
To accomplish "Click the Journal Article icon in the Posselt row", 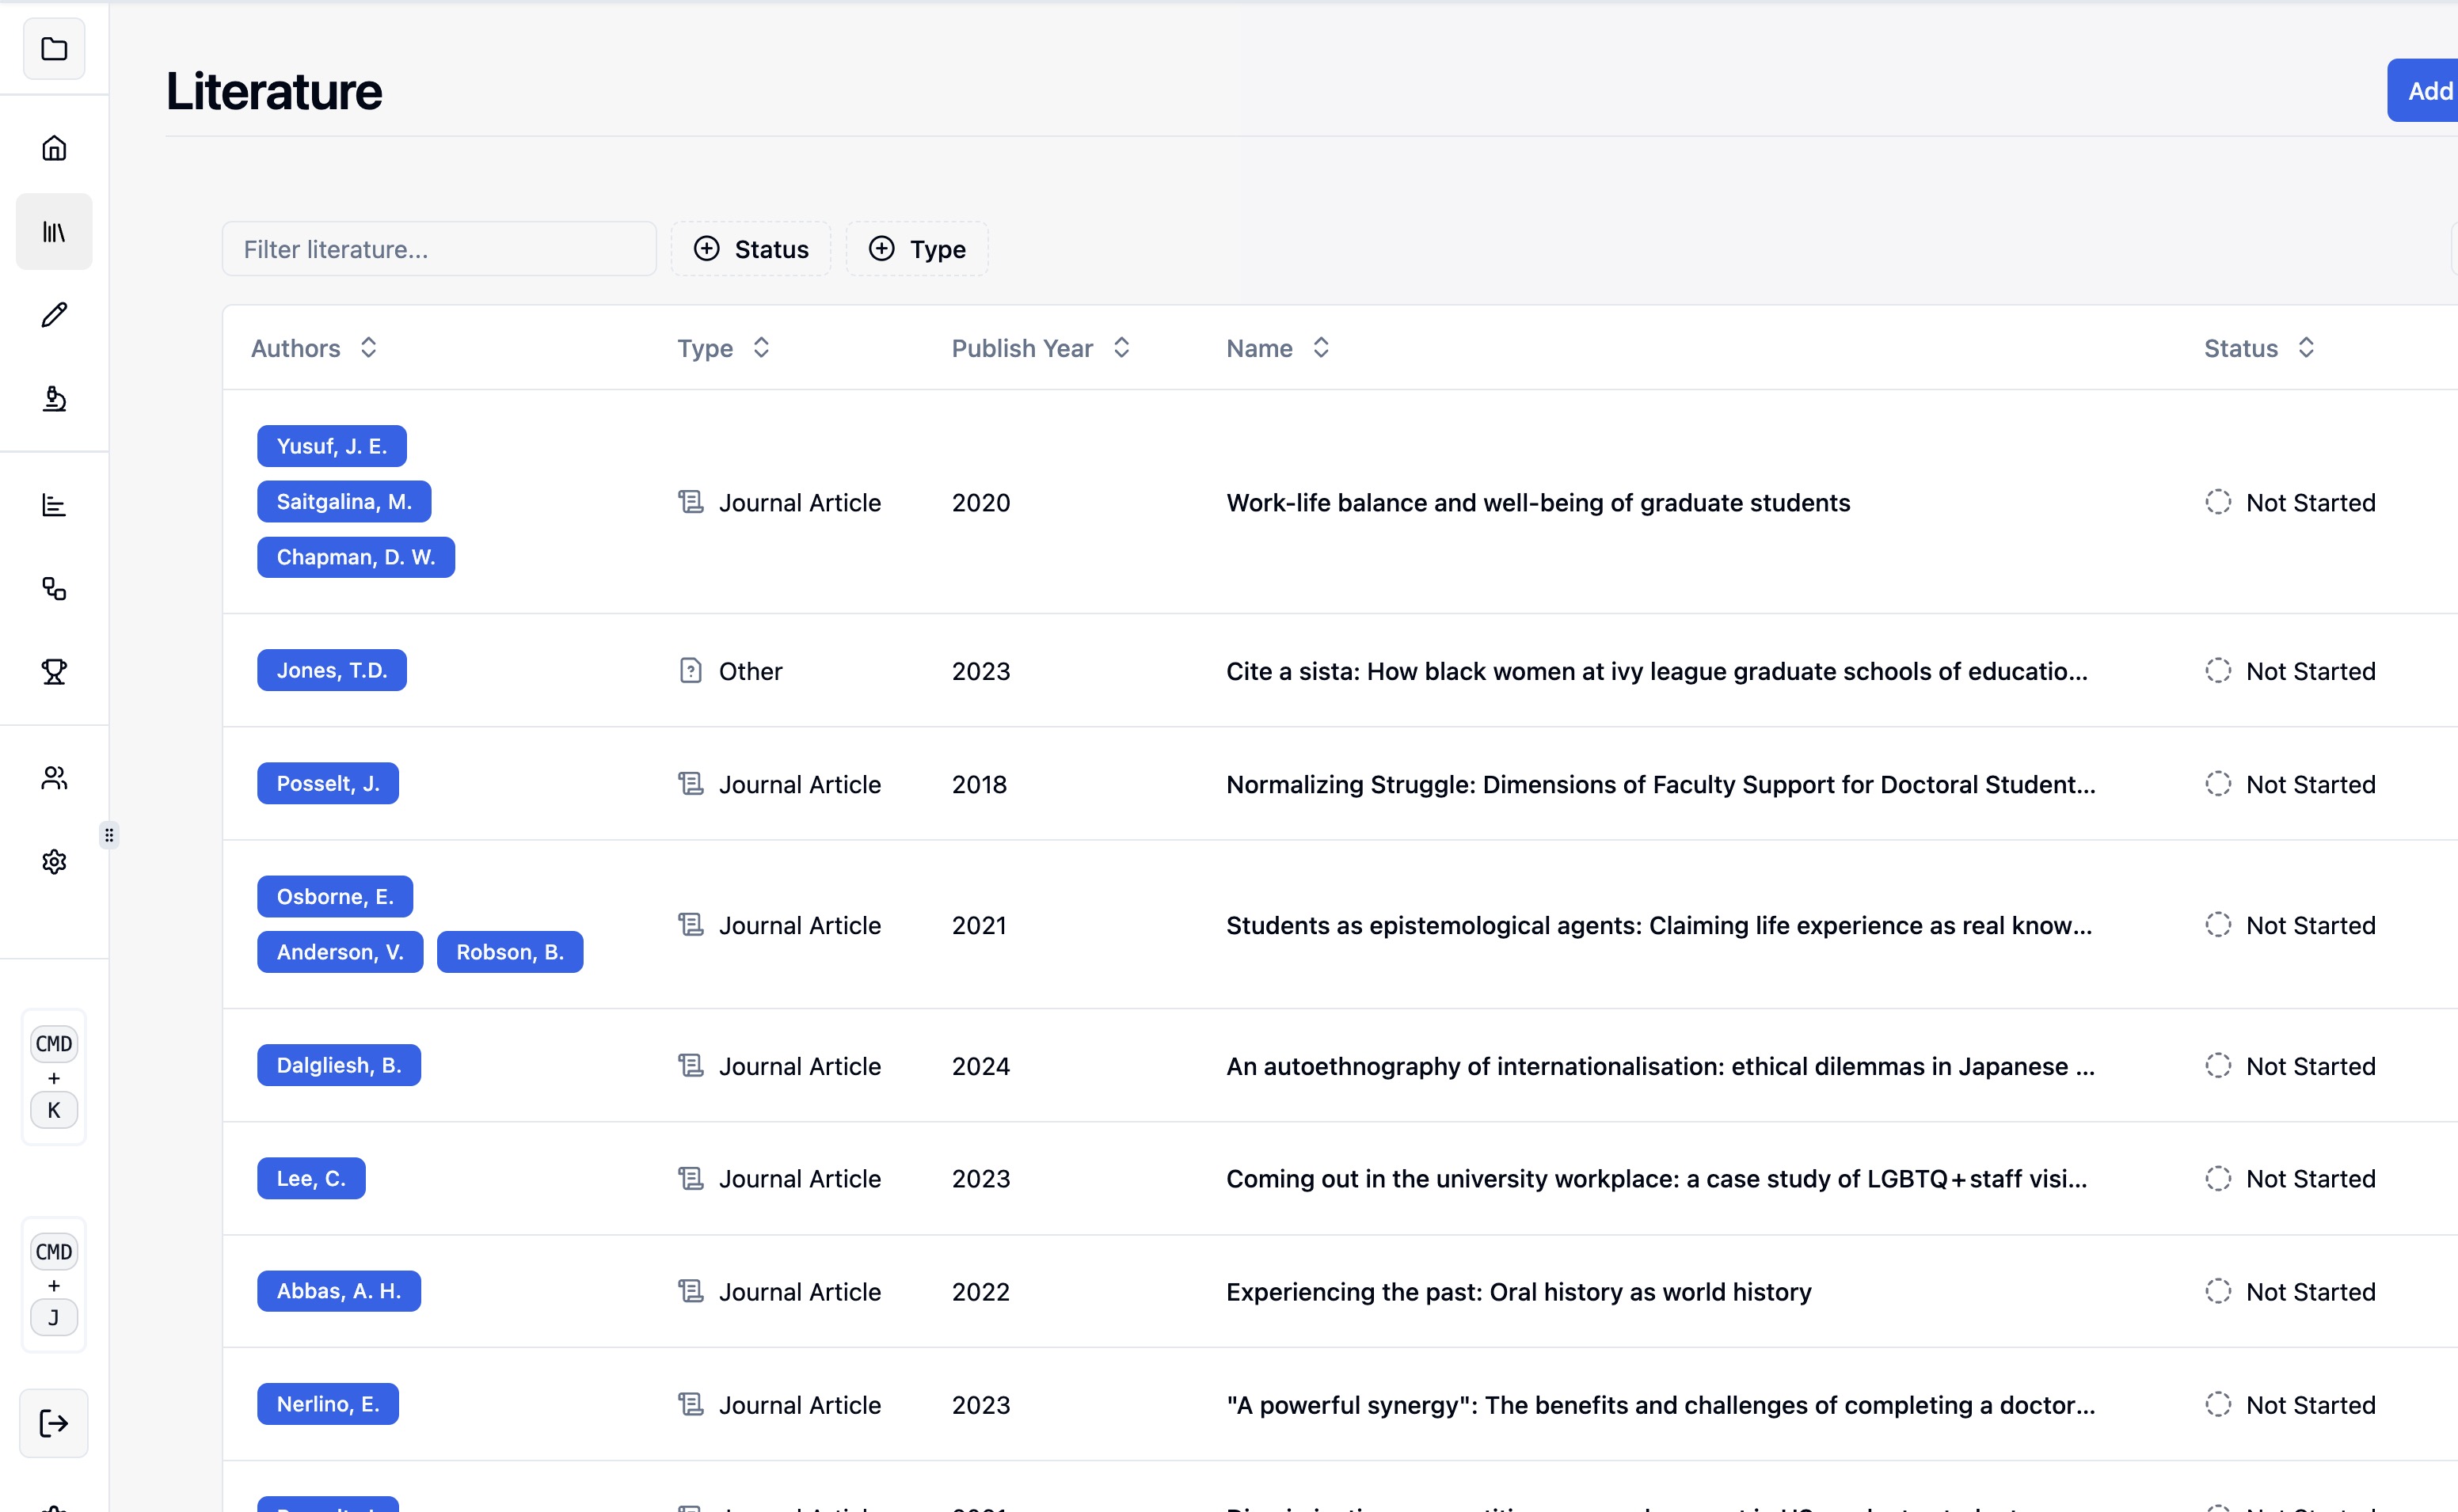I will click(691, 784).
